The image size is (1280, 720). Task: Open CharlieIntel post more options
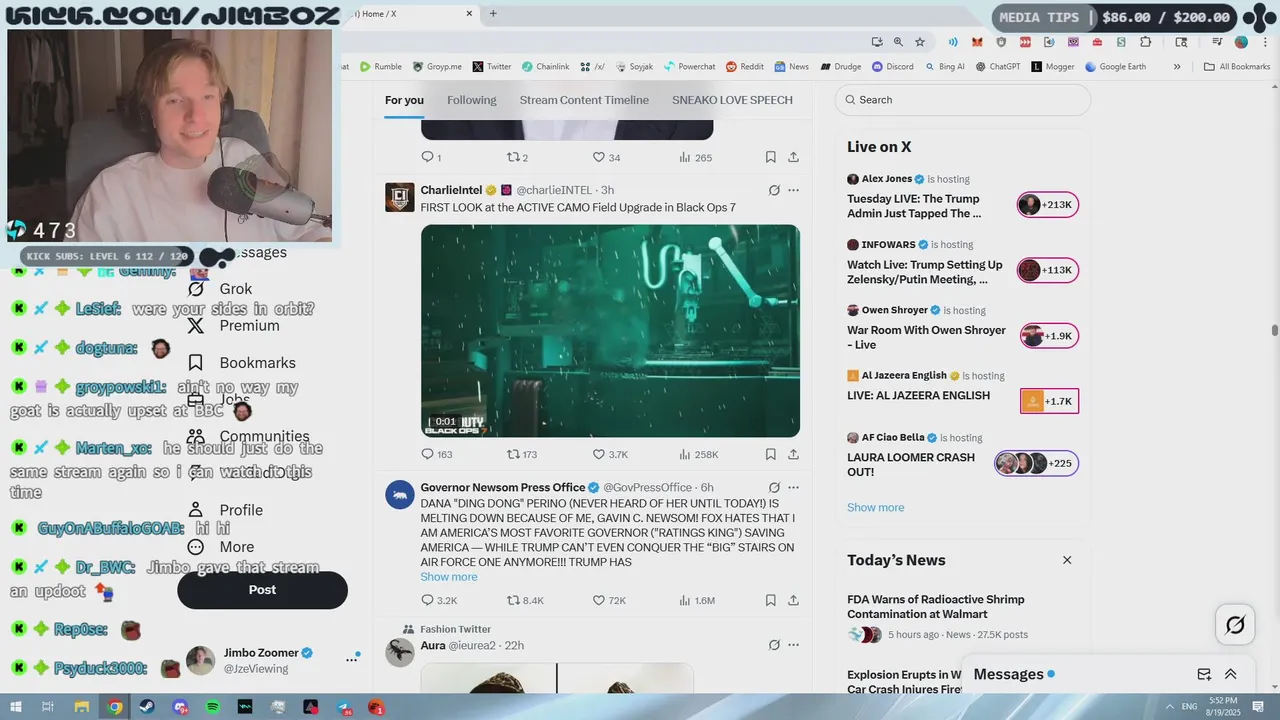coord(793,190)
